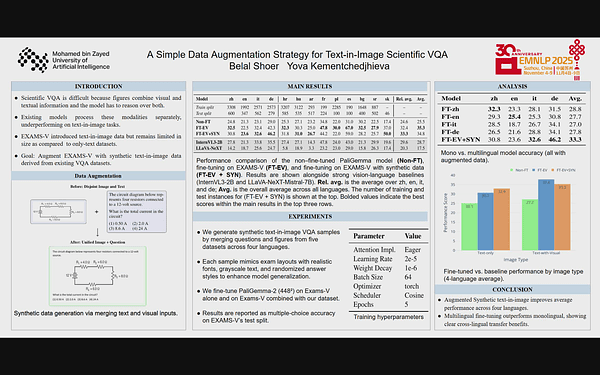The width and height of the screenshot is (600, 375).
Task: Click 'Batch Size' row in hyperparameter table
Action: [x=388, y=277]
